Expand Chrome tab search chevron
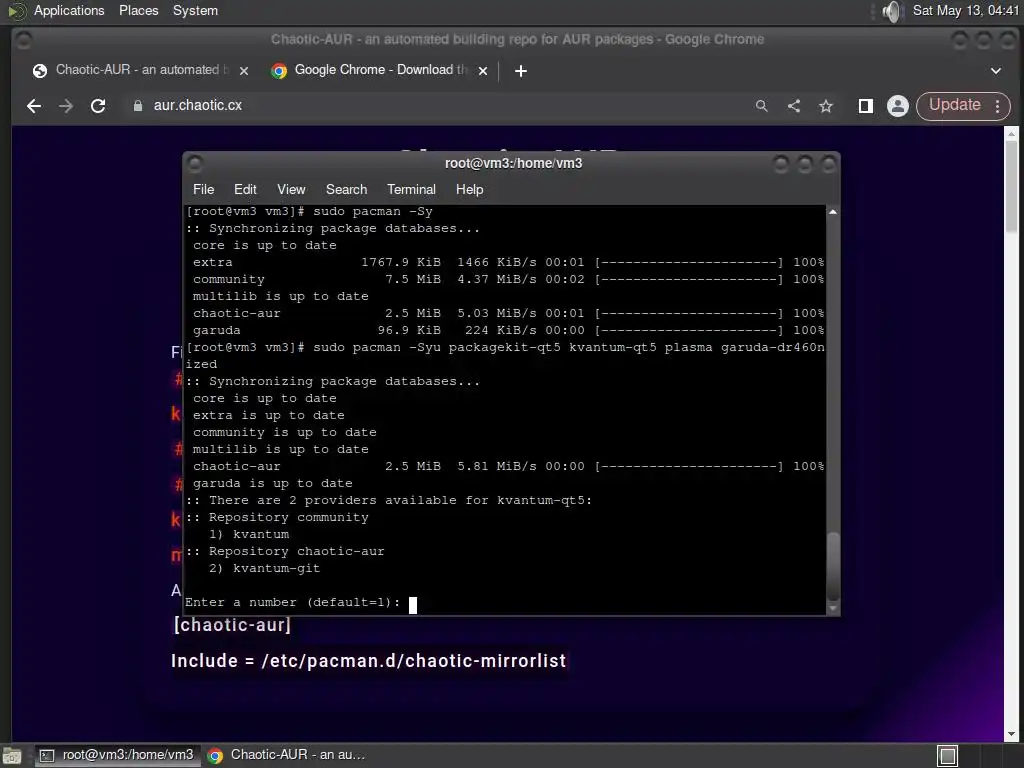 click(x=996, y=71)
